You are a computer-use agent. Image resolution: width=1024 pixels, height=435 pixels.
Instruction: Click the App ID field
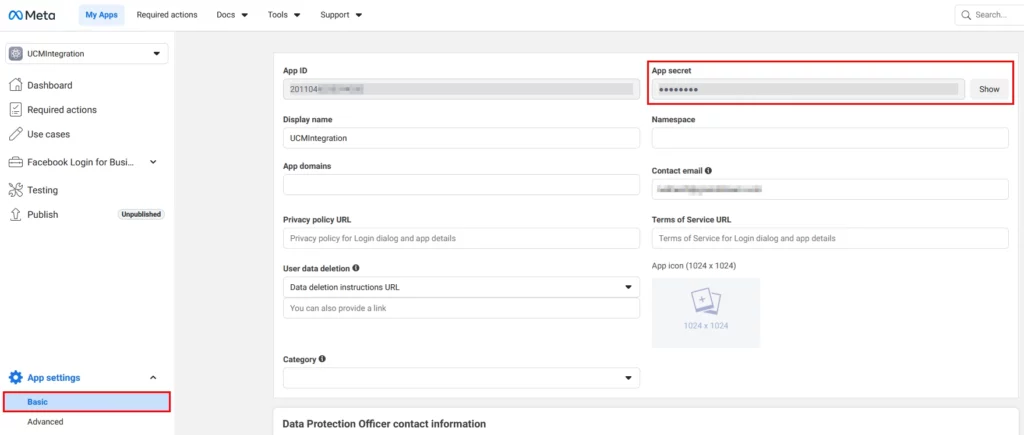(461, 89)
